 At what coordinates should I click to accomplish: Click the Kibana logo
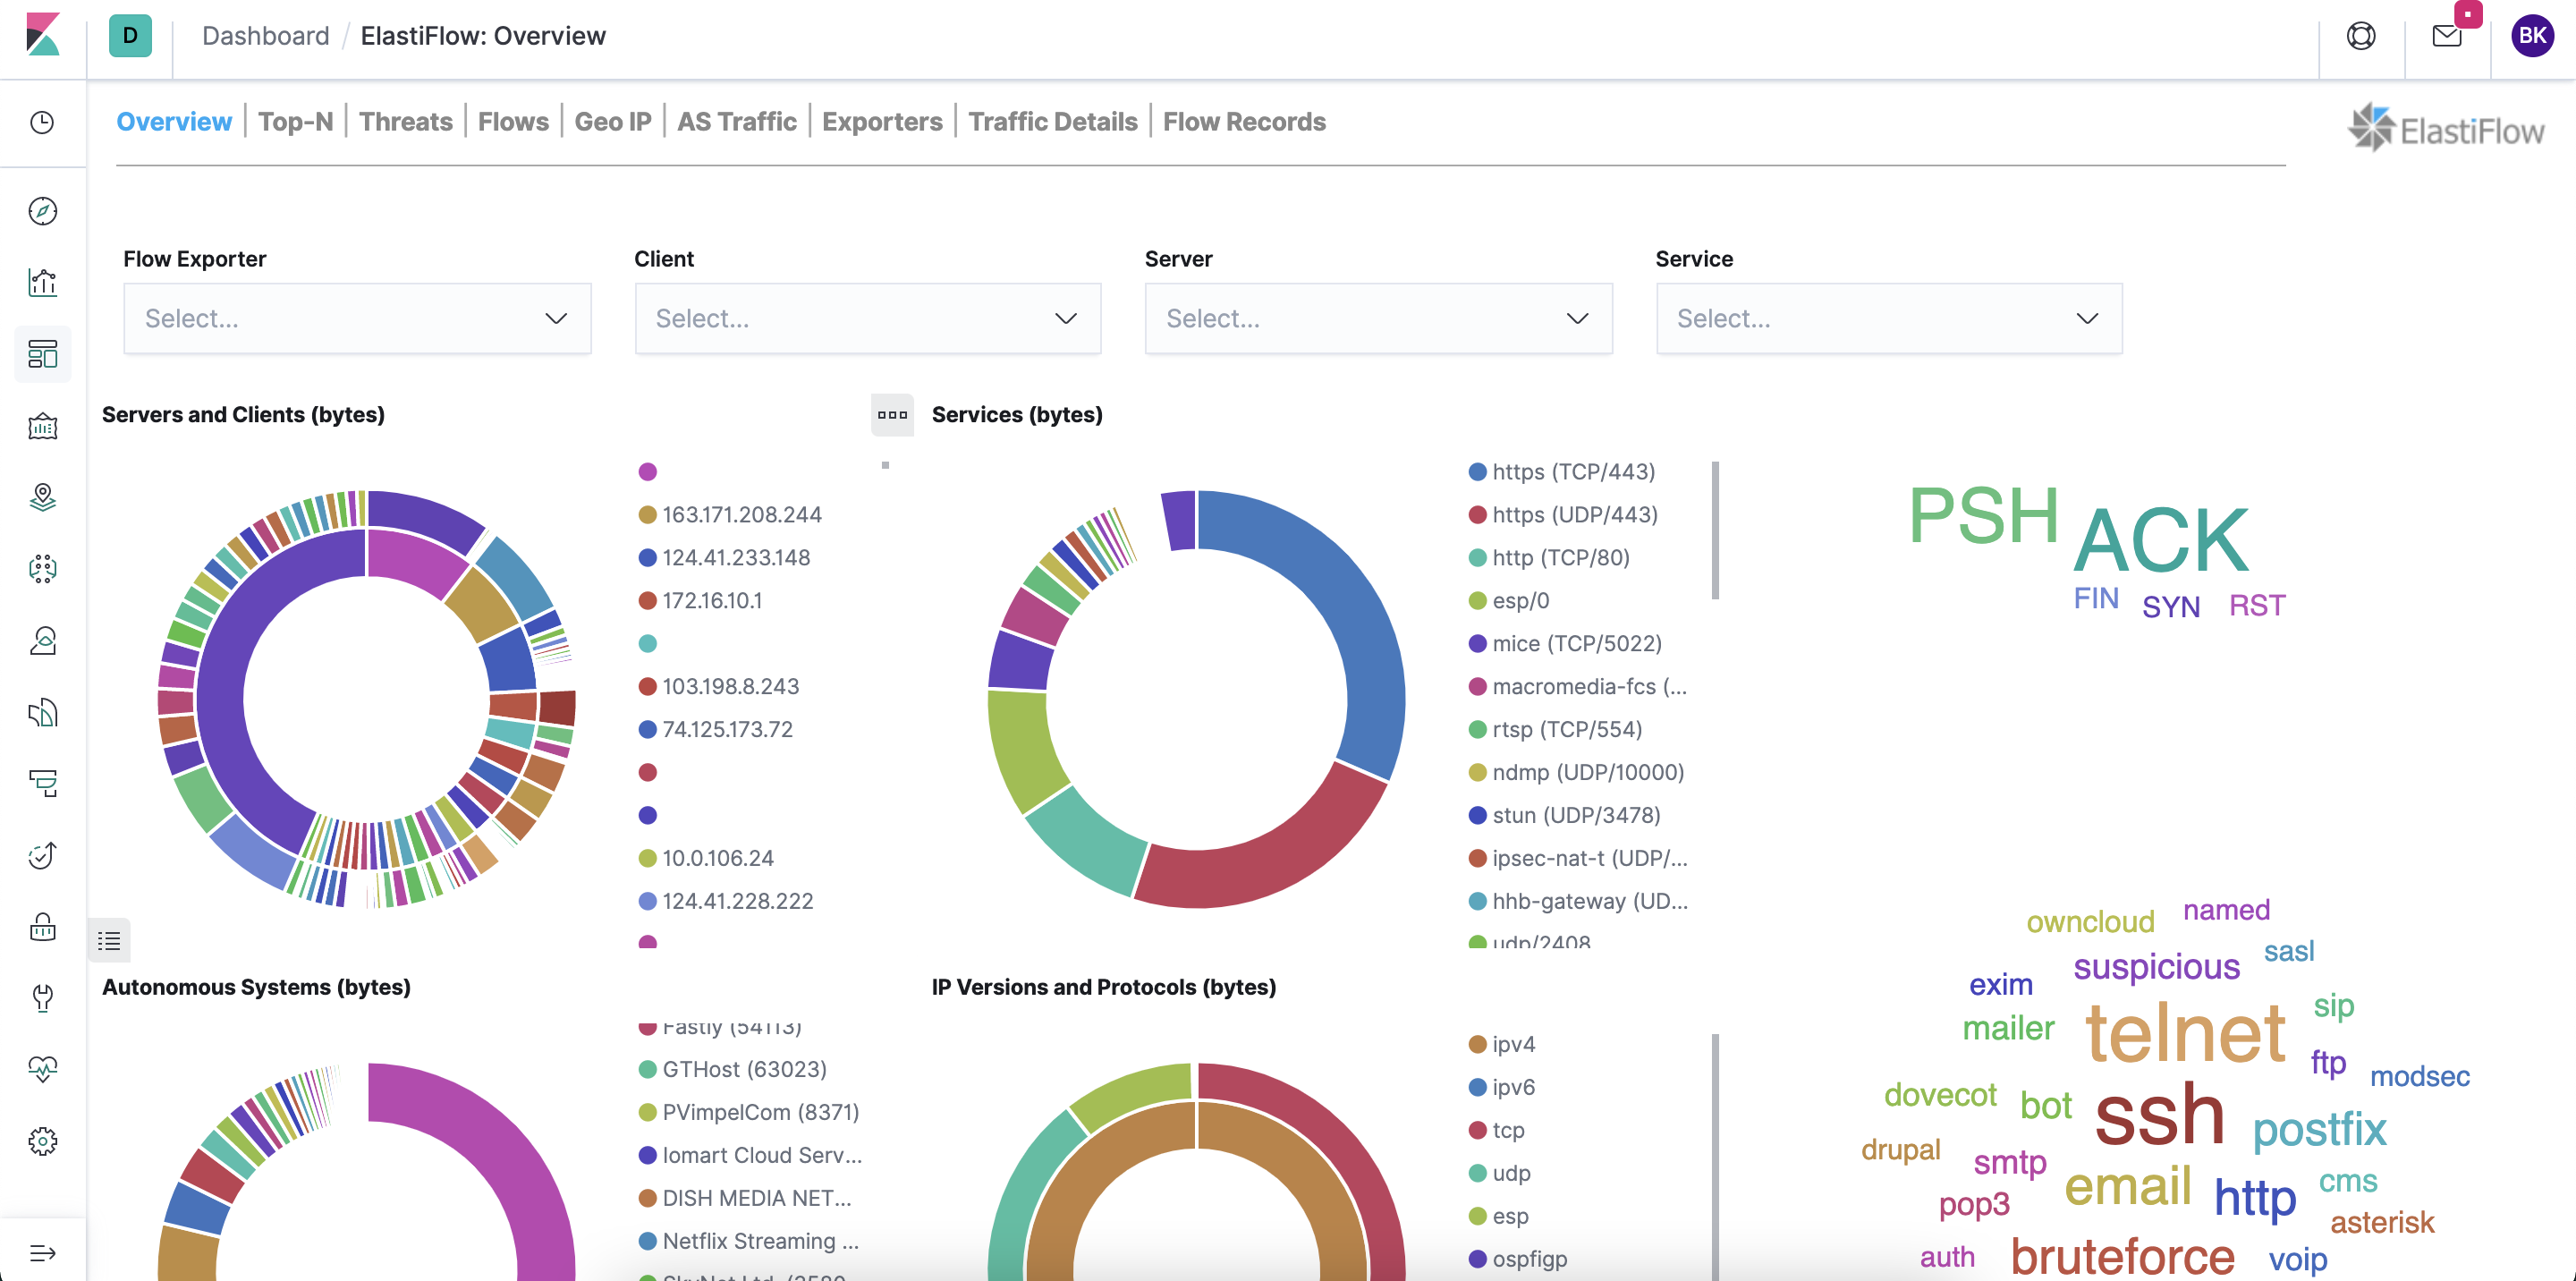click(x=43, y=35)
